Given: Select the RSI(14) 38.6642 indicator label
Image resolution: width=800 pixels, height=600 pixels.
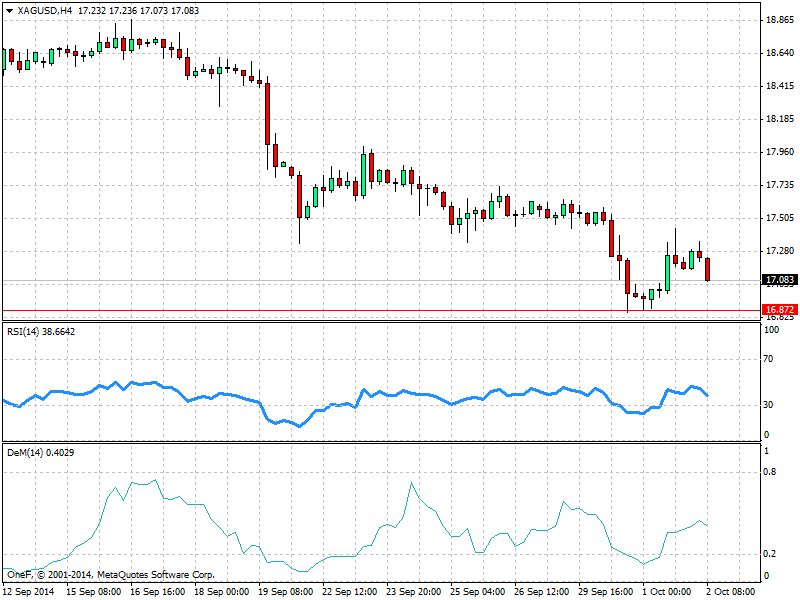Looking at the screenshot, I should (41, 332).
